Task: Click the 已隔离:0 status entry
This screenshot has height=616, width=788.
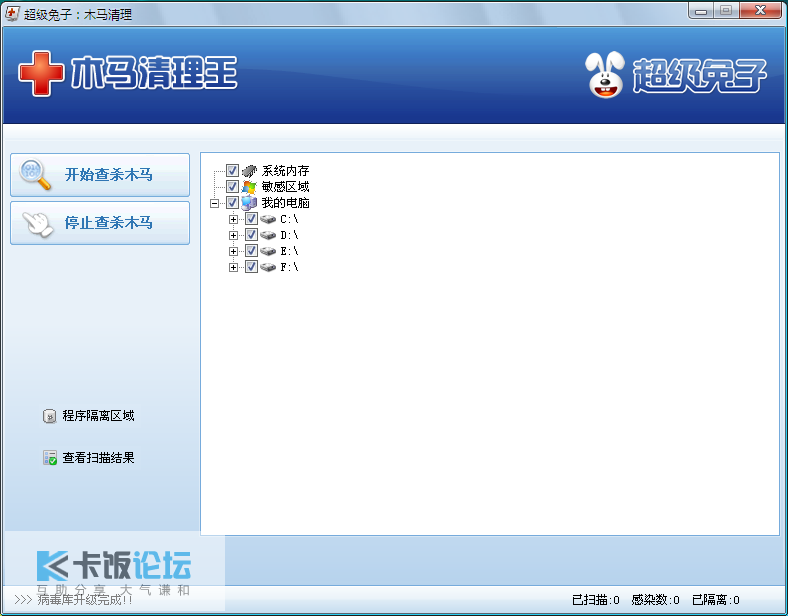Action: 716,600
